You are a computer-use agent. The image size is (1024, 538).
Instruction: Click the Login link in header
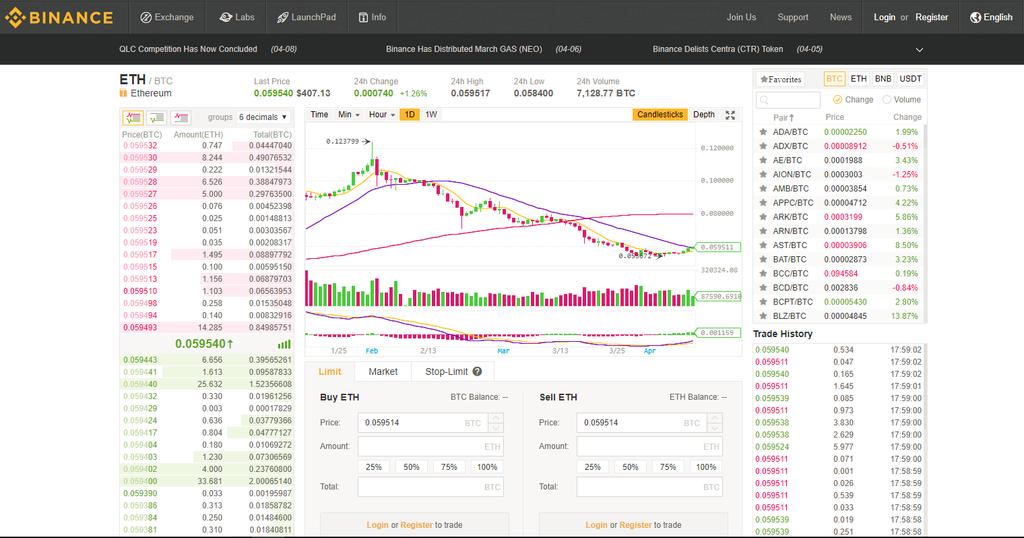[x=884, y=18]
